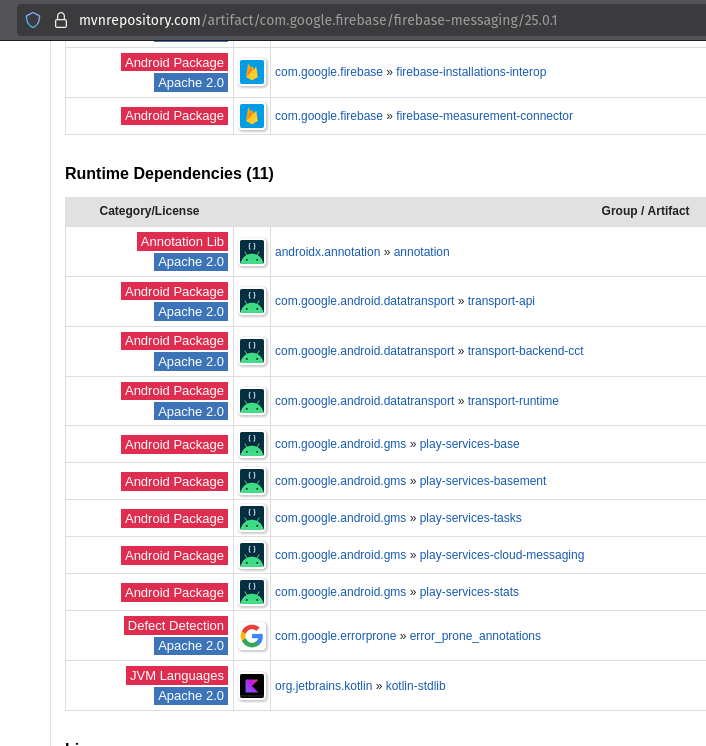Click Apache 2.0 license tag for kotlin-stdlib
706x746 pixels.
190,696
